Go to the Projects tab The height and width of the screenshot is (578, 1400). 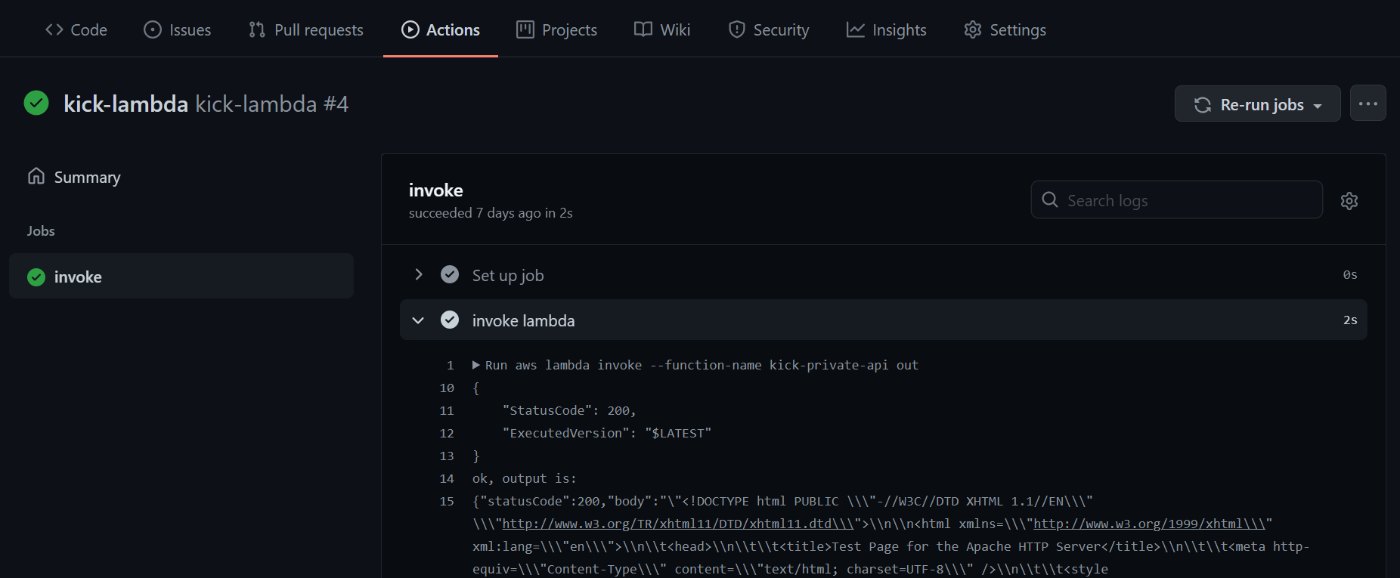557,30
